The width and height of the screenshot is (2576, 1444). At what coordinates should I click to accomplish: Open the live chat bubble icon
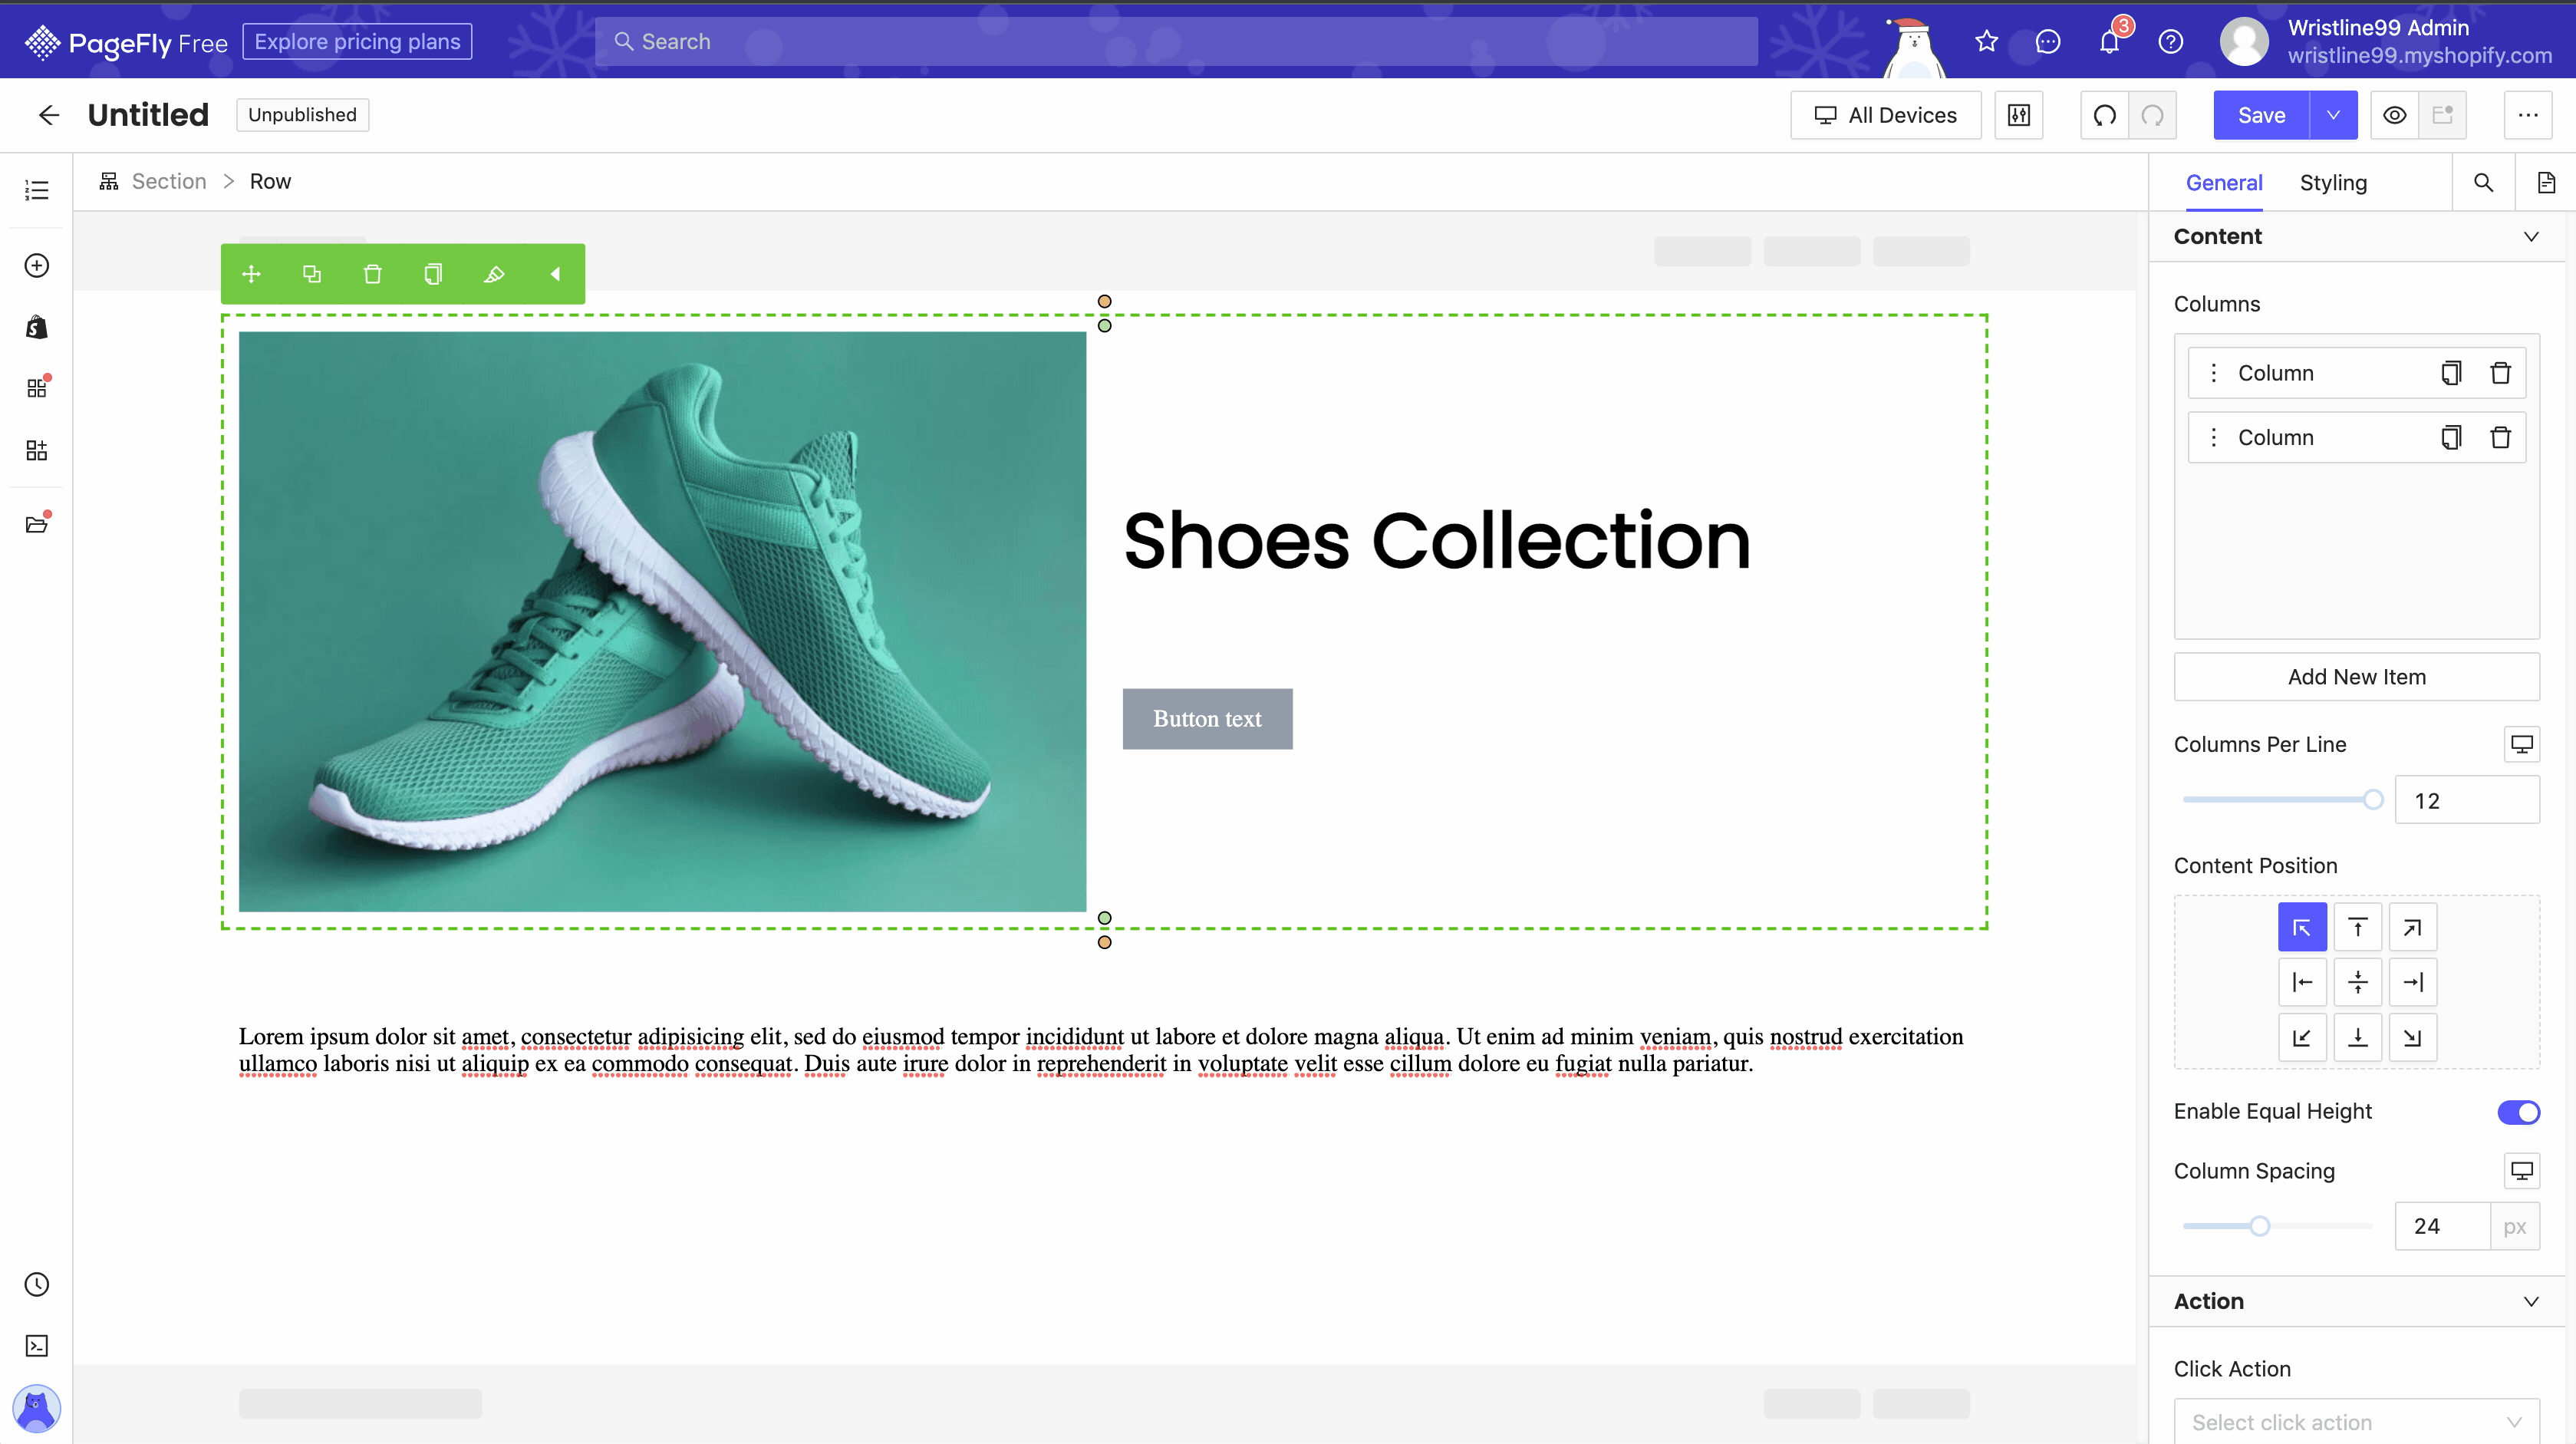2048,41
